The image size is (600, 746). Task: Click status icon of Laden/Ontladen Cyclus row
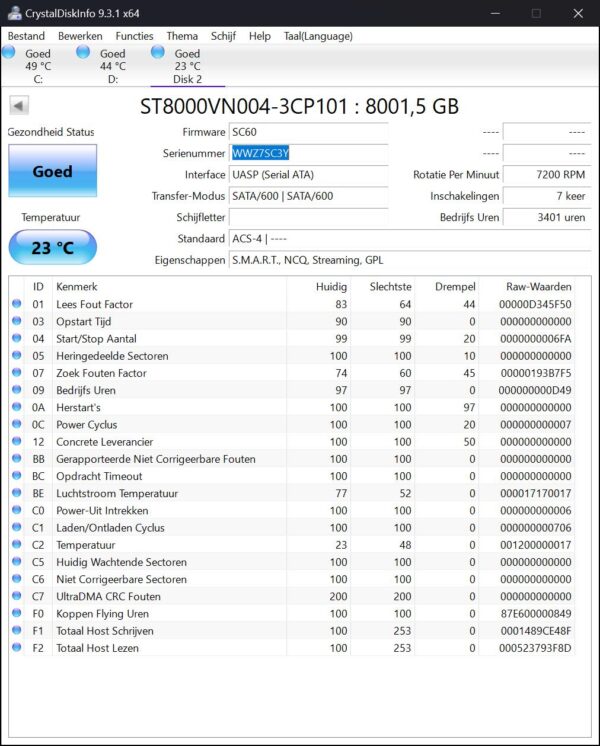17,527
